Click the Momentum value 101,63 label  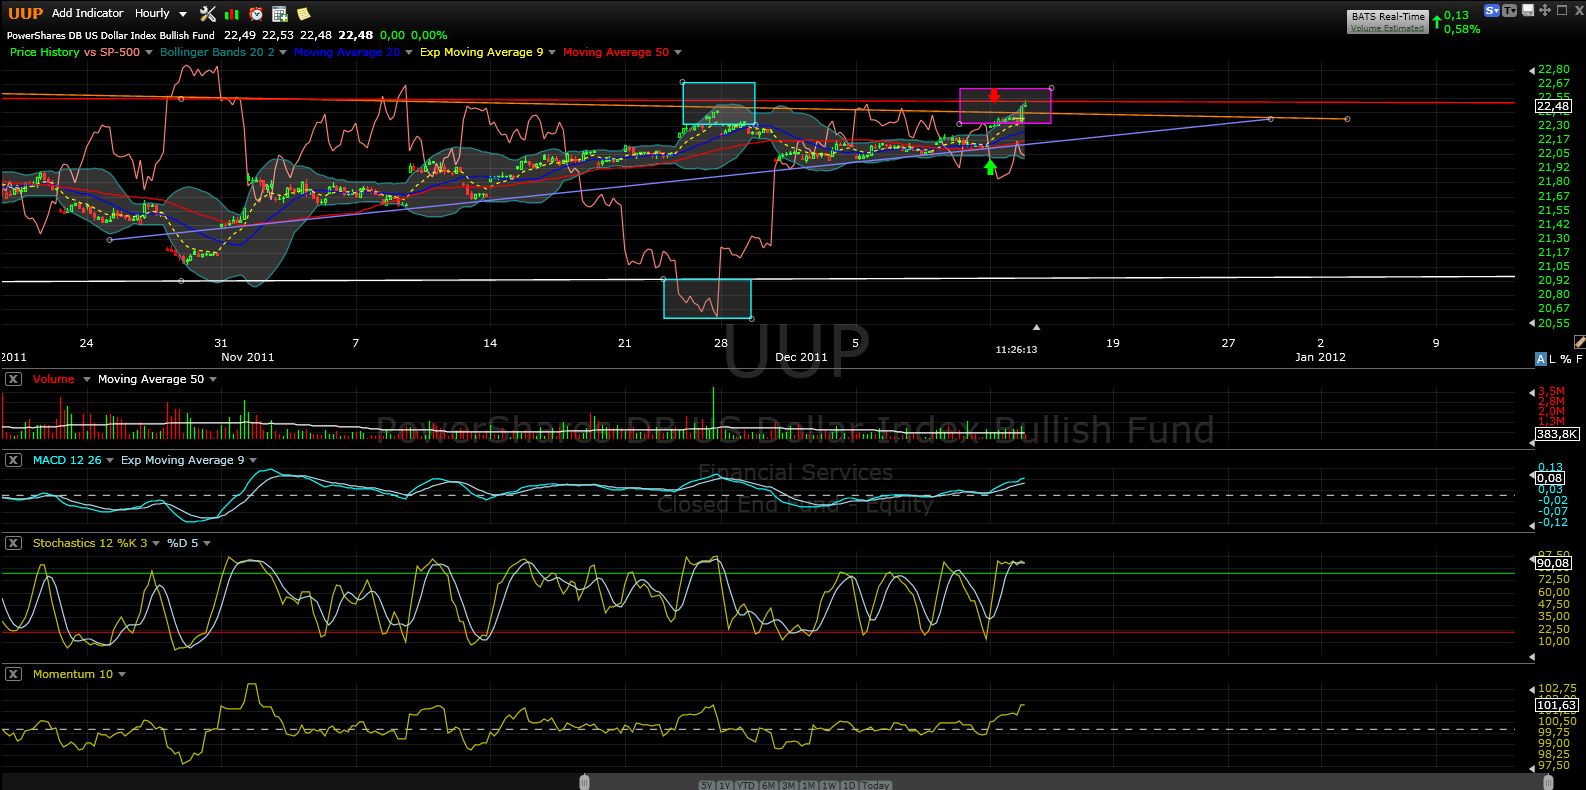[1555, 705]
